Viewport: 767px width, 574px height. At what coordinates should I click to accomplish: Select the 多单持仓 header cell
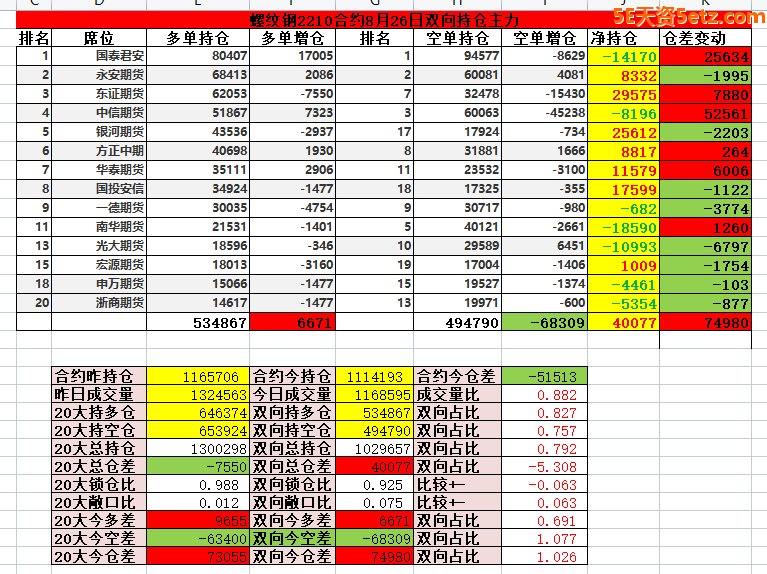coord(198,38)
